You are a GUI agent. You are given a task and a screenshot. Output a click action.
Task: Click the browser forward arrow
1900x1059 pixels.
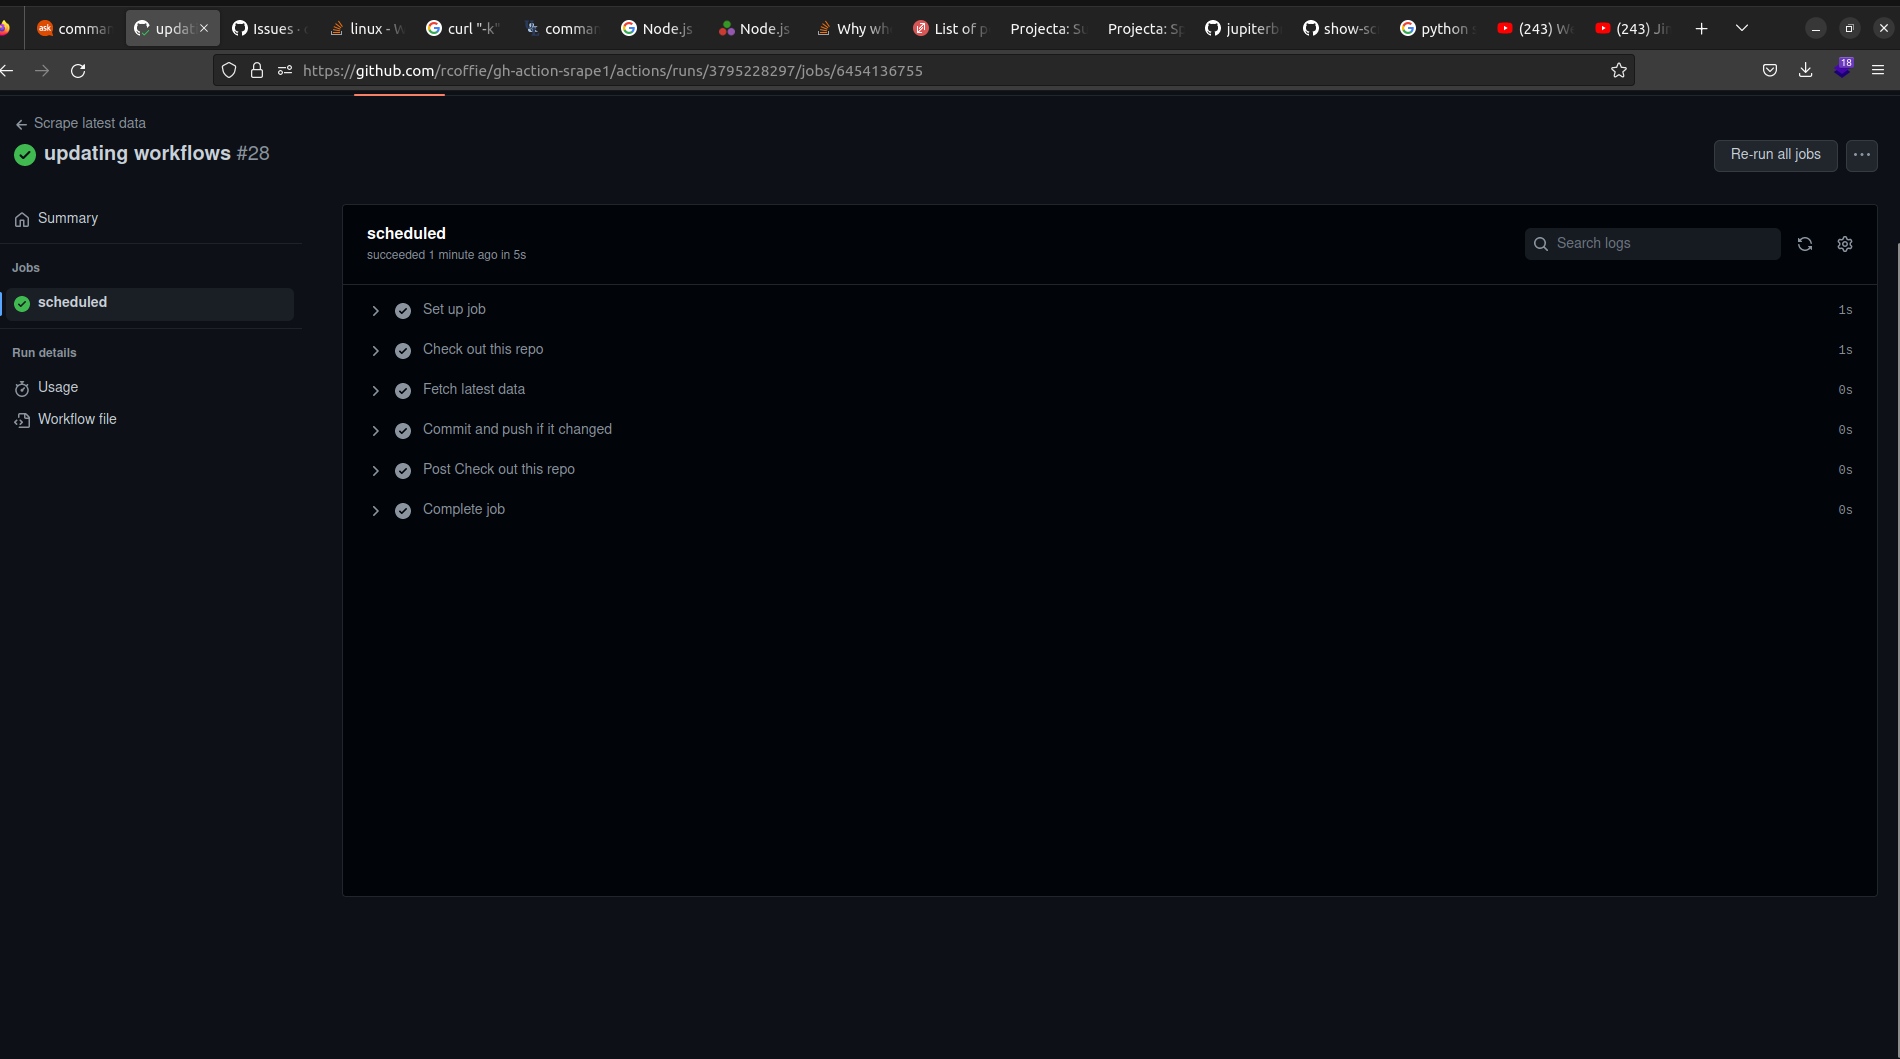[42, 70]
